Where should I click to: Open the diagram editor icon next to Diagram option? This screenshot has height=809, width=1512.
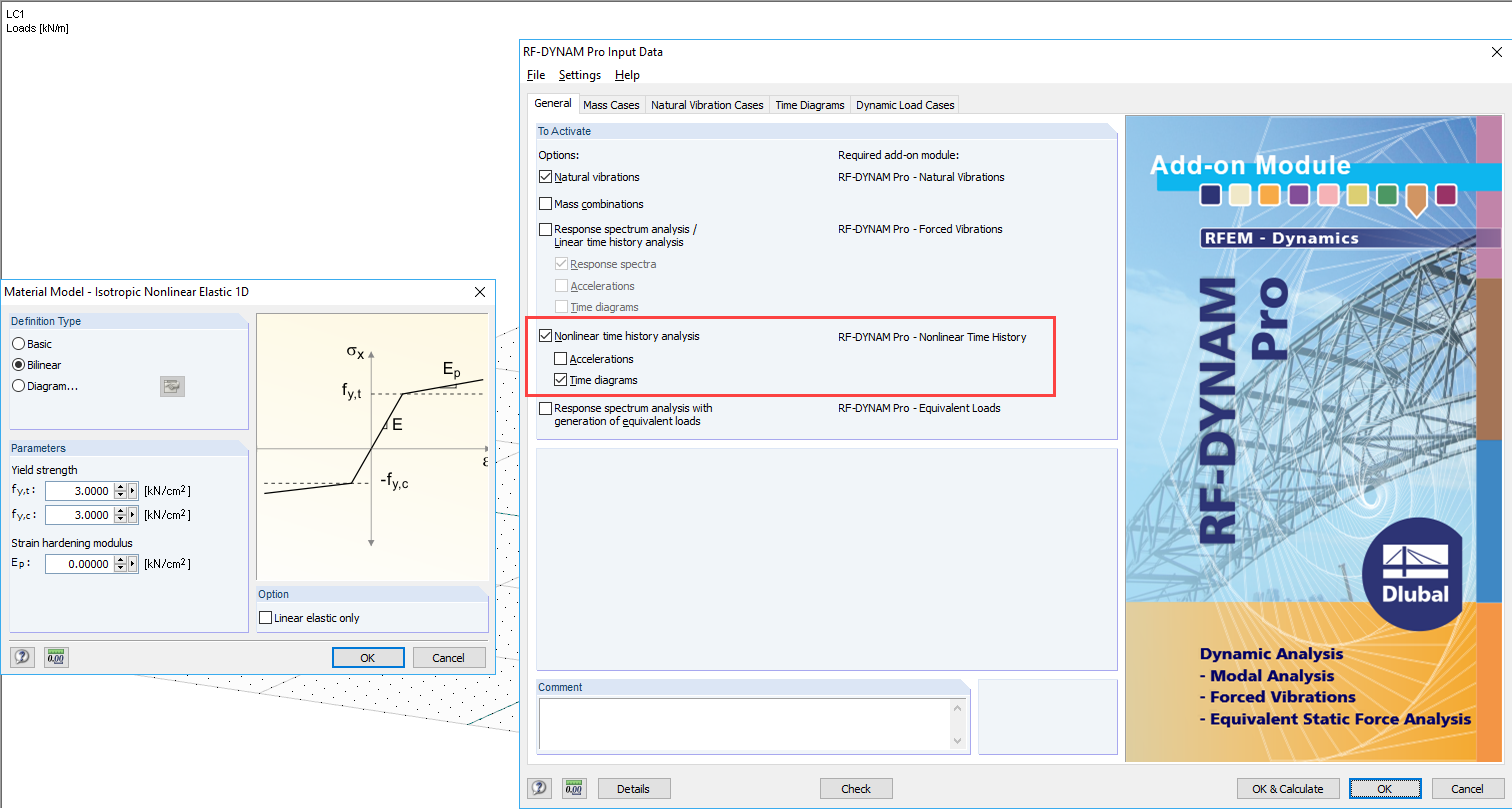pos(172,386)
